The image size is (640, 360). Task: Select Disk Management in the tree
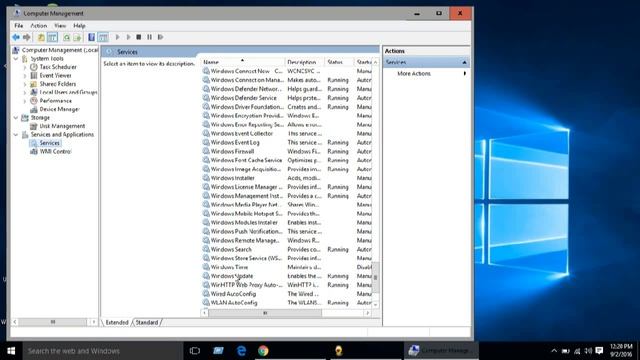pyautogui.click(x=62, y=126)
